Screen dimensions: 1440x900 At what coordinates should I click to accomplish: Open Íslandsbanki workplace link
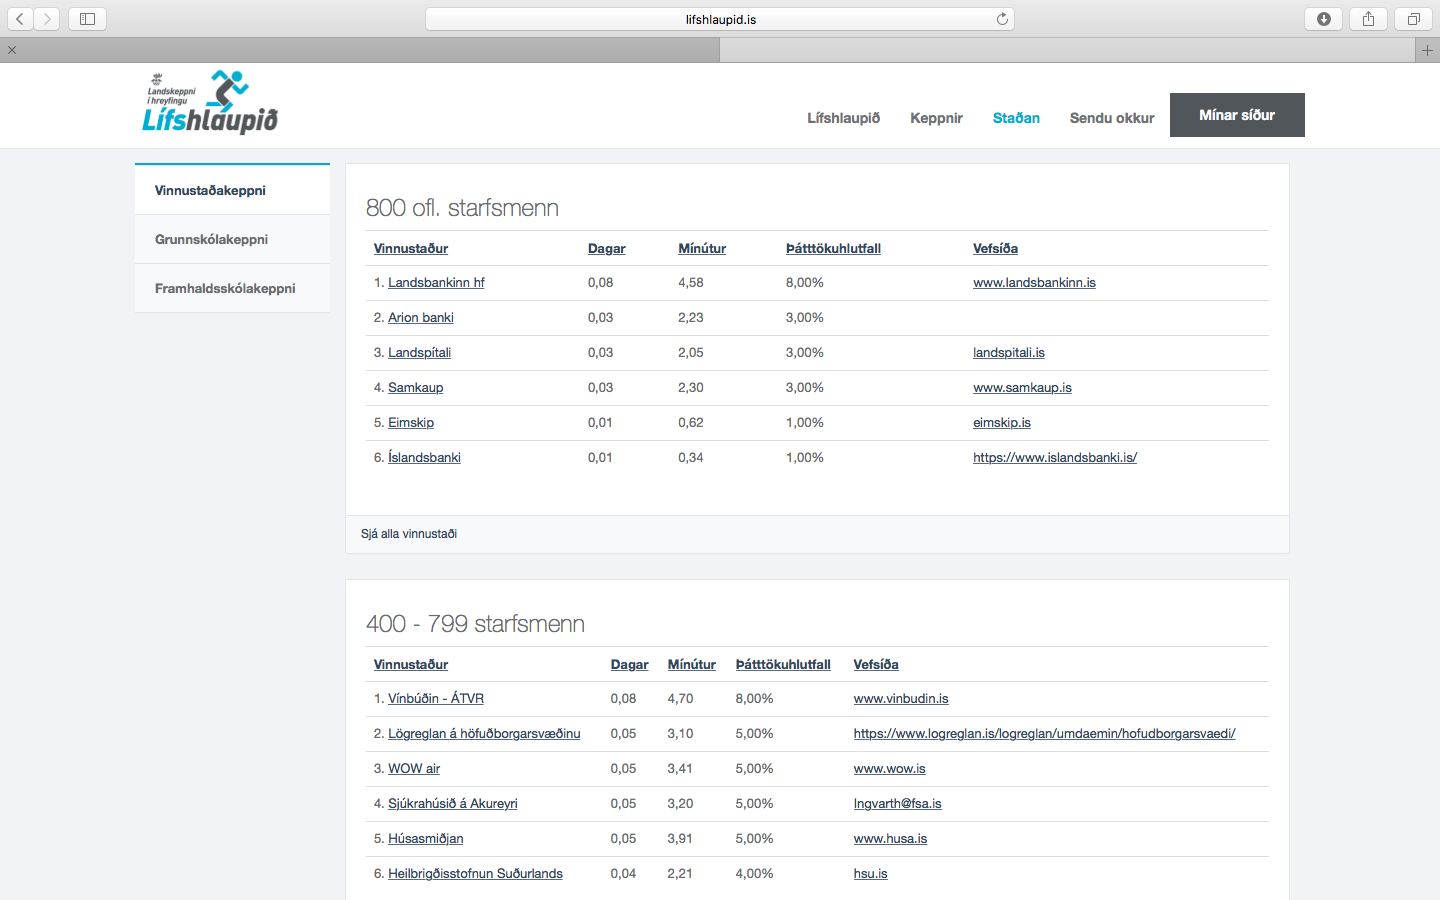[424, 458]
